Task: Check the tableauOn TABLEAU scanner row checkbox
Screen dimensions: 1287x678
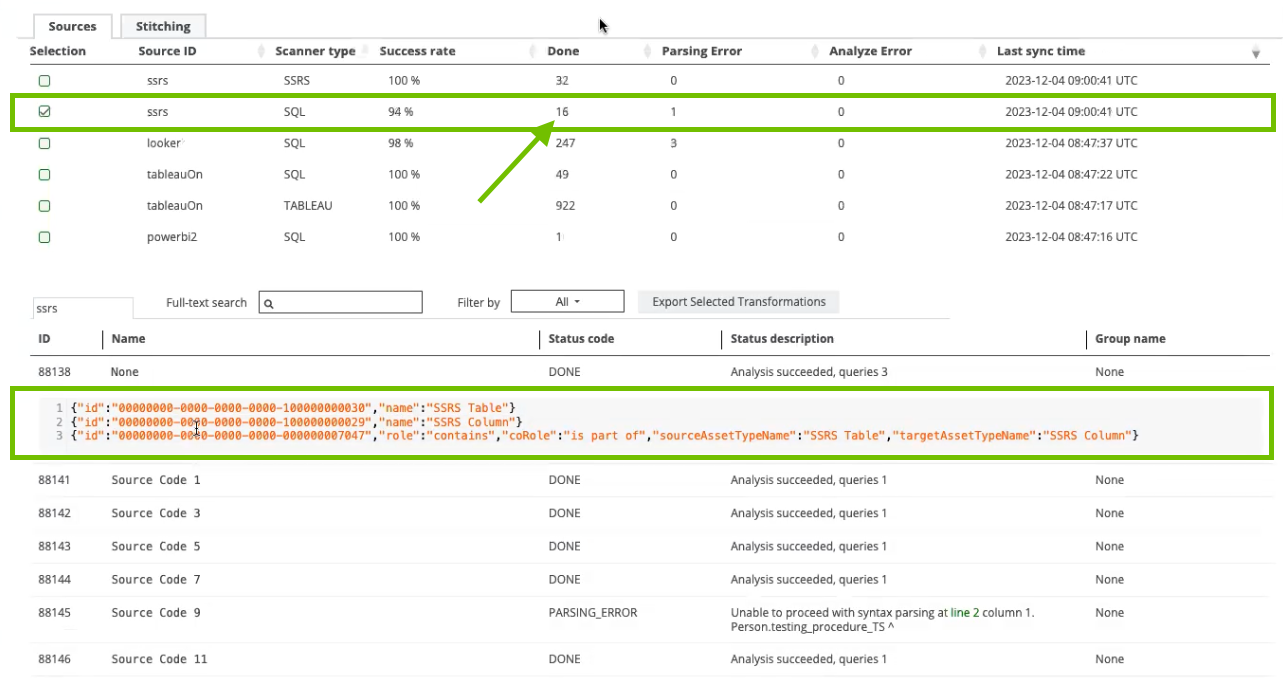Action: tap(44, 206)
